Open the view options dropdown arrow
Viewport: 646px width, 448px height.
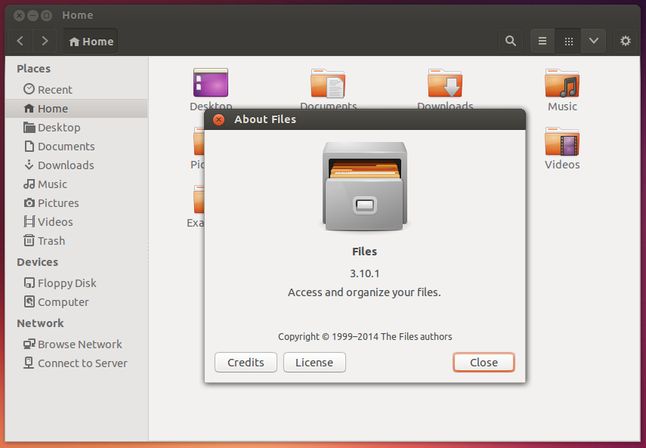click(593, 41)
